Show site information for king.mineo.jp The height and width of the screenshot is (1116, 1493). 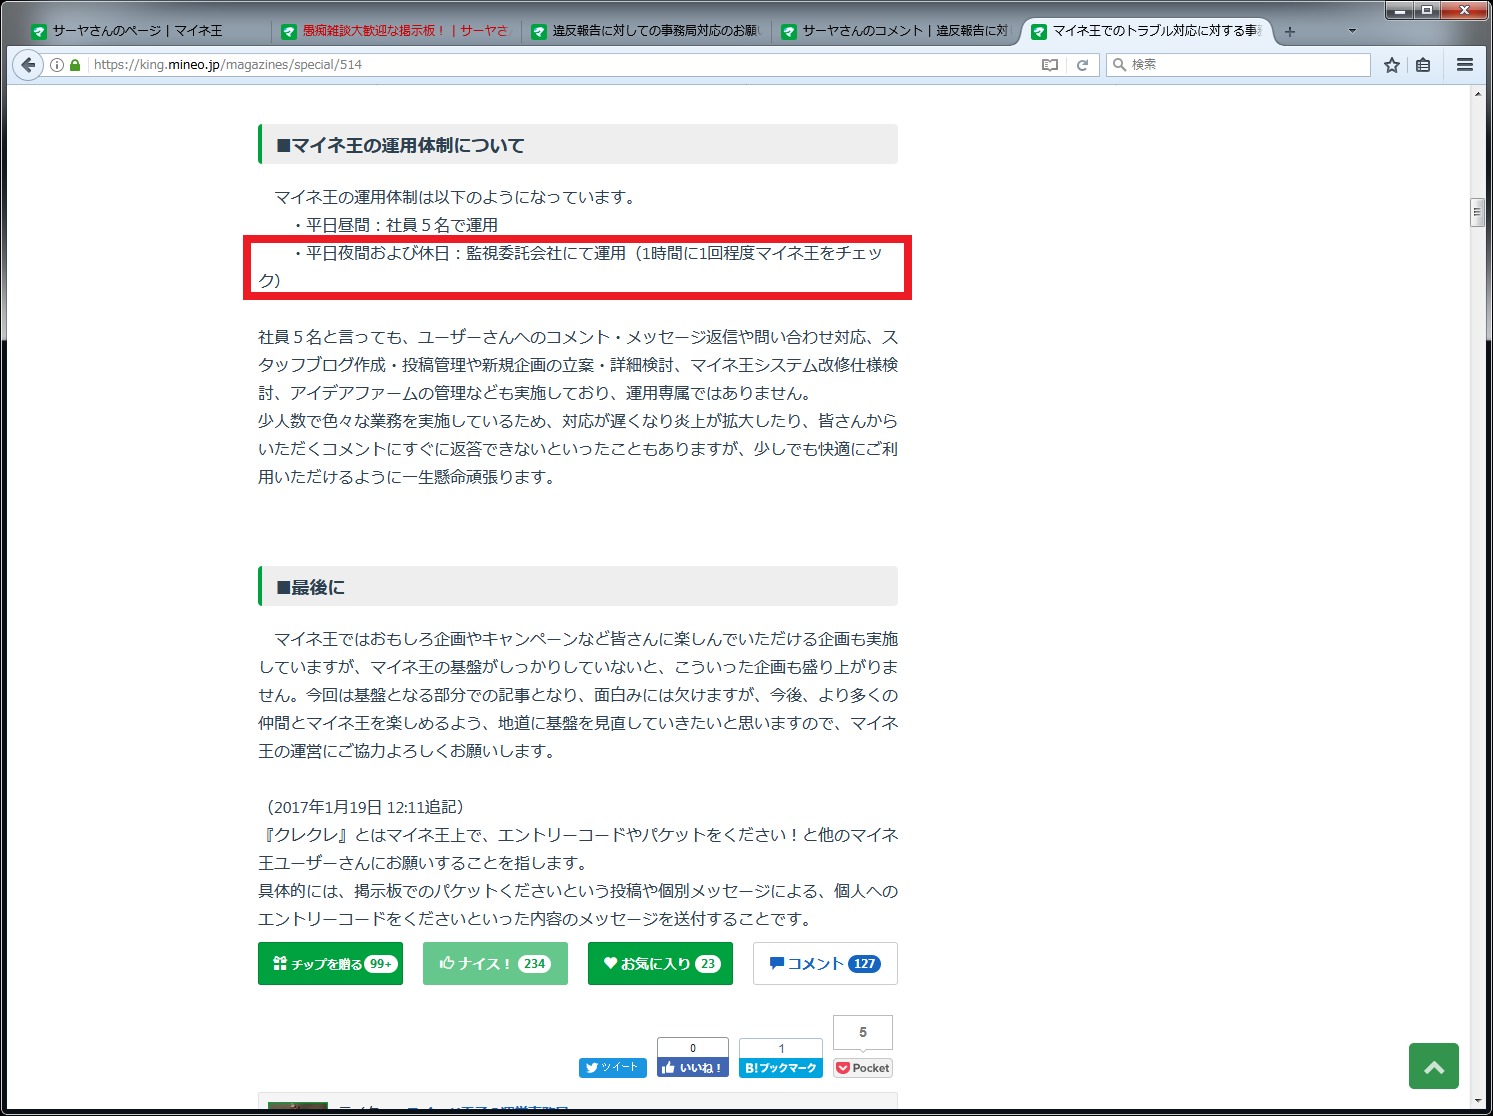(x=57, y=65)
